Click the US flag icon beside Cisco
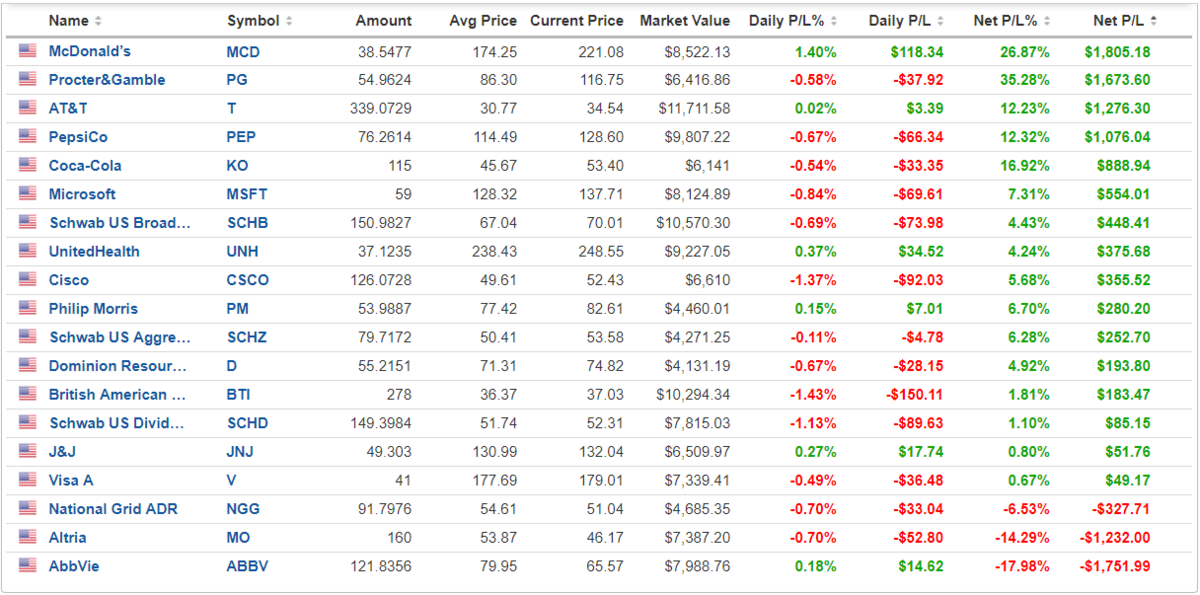This screenshot has height=595, width=1200. pyautogui.click(x=27, y=280)
